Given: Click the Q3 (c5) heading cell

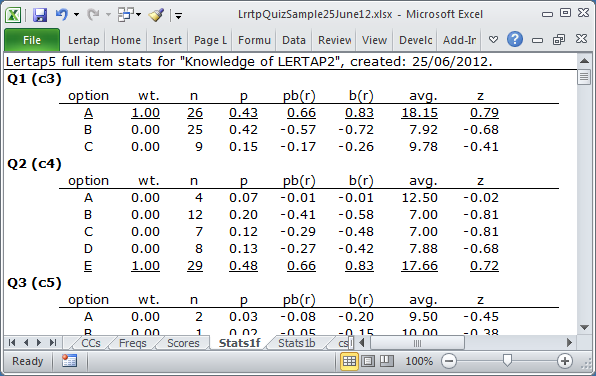Looking at the screenshot, I should tap(34, 283).
